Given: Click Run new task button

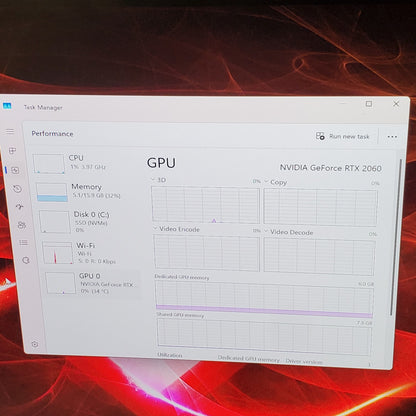Looking at the screenshot, I should 343,136.
